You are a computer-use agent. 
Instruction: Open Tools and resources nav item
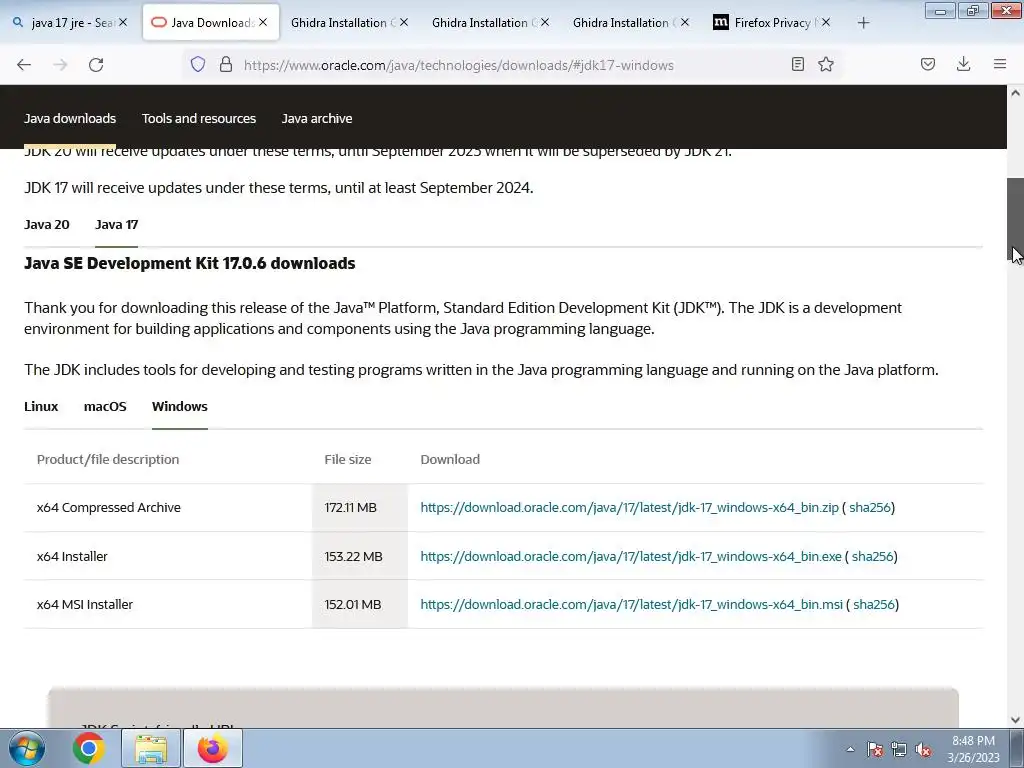click(x=199, y=118)
